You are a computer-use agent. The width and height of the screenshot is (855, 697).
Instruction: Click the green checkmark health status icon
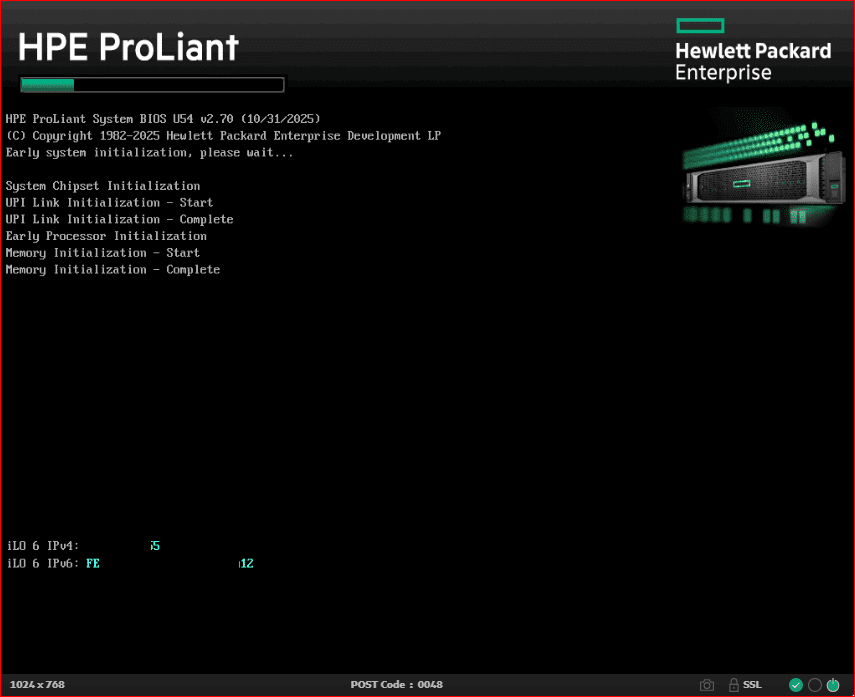[x=796, y=685]
